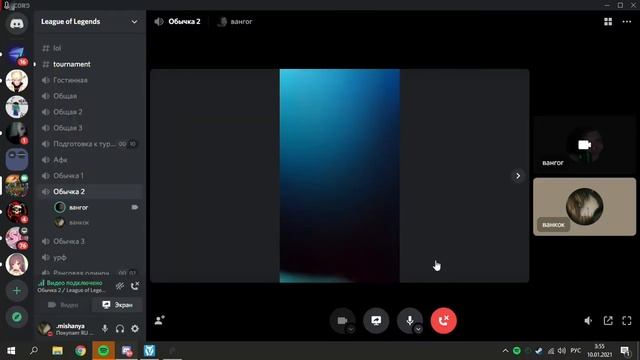Open File Explorer from taskbar
640x360 pixels.
click(x=57, y=351)
